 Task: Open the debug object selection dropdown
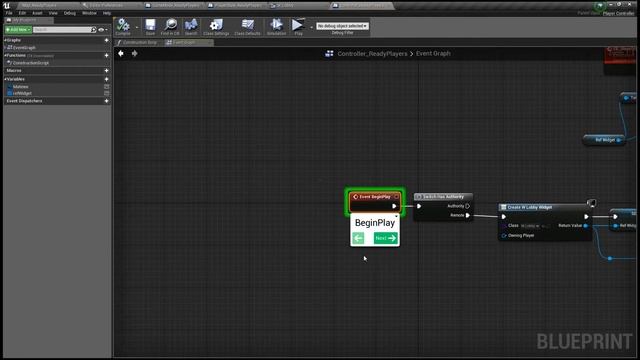click(x=342, y=26)
